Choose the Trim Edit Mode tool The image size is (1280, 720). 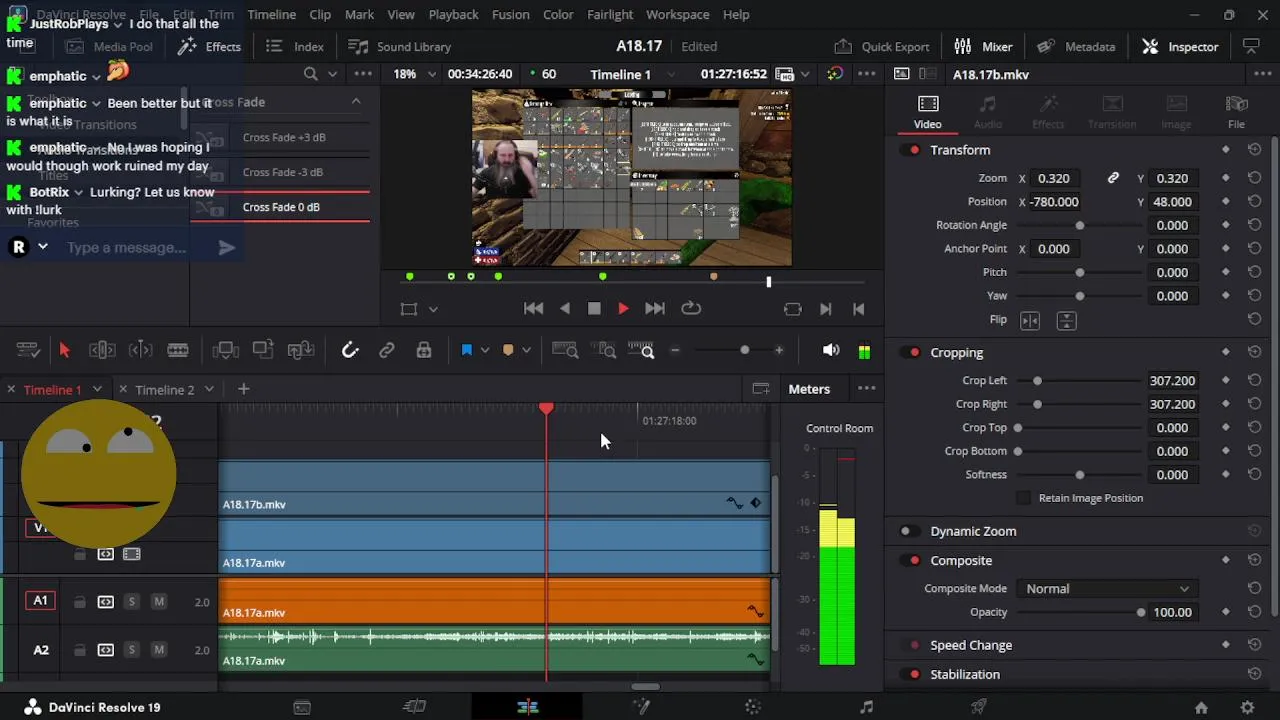pyautogui.click(x=102, y=350)
